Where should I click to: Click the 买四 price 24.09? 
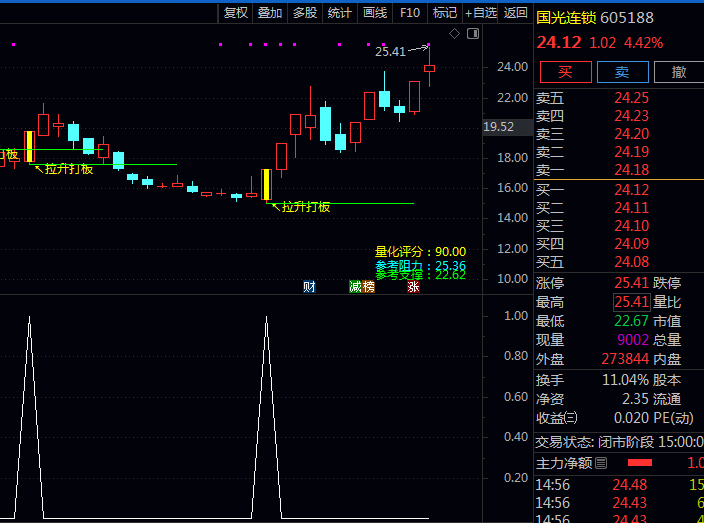(x=632, y=244)
